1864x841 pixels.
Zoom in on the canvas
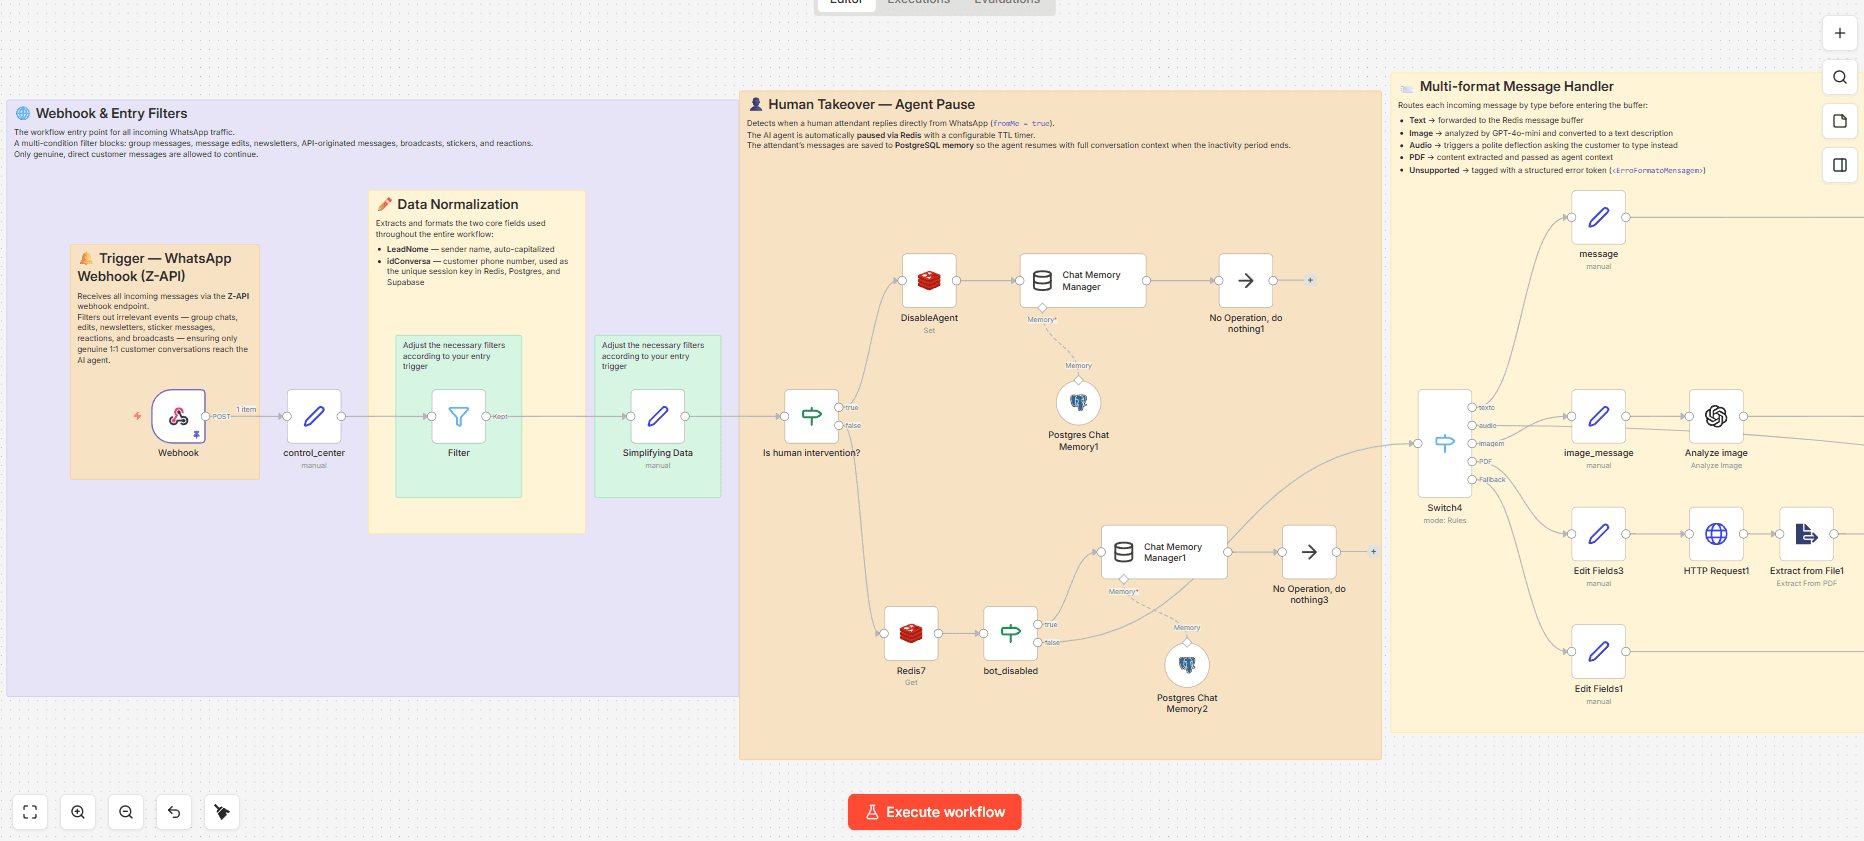78,812
